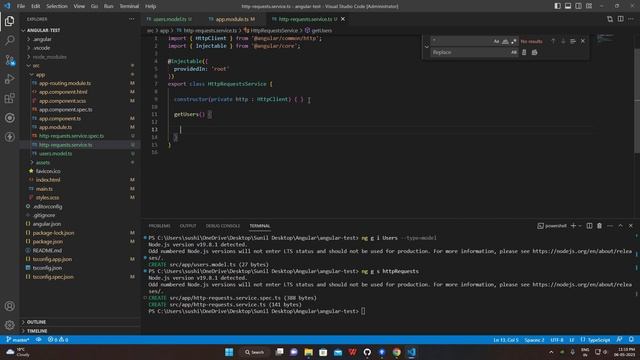Screen dimensions: 640x360
Task: Go to previous match arrow in find widget
Action: coord(553,41)
